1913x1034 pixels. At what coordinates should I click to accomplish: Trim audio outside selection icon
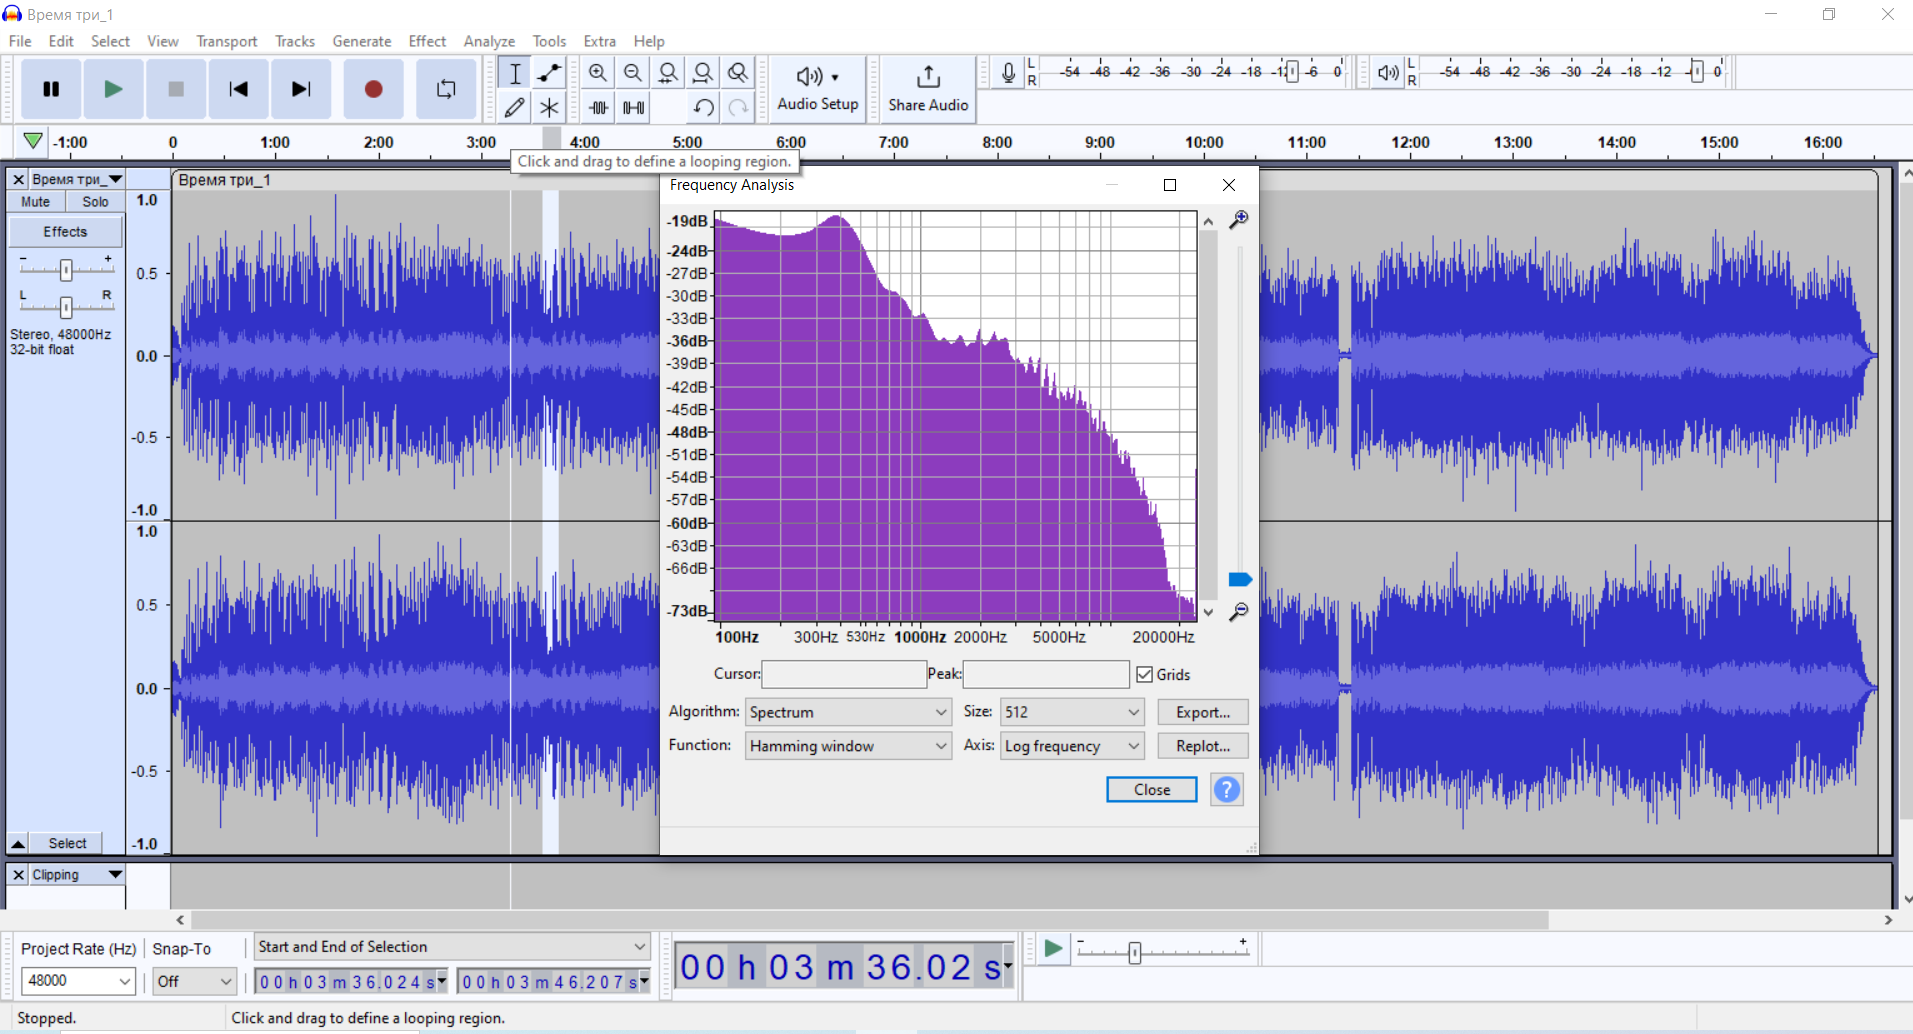click(599, 107)
